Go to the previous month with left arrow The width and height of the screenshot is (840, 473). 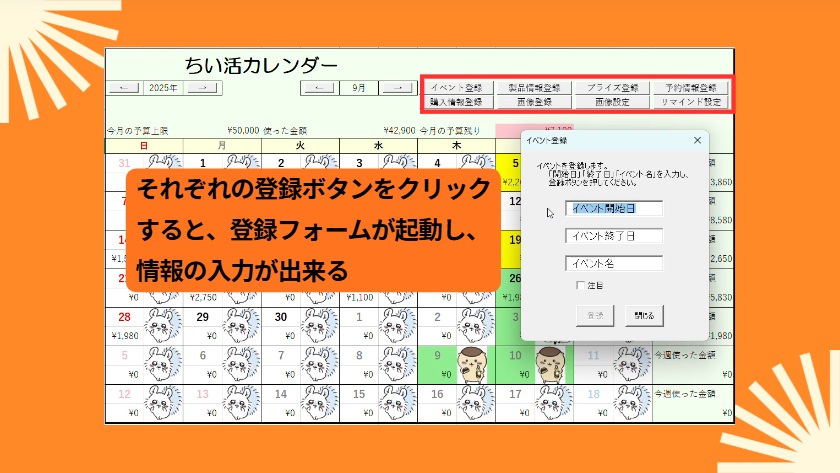(318, 88)
